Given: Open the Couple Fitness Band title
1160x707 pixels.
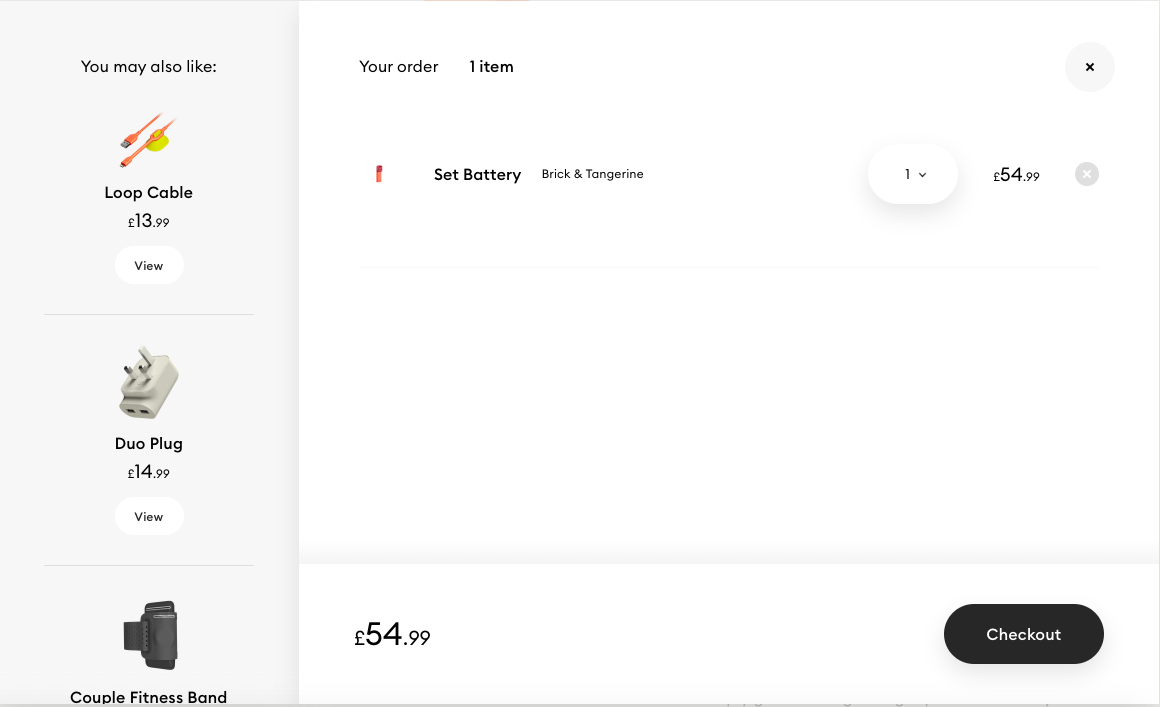Looking at the screenshot, I should click(149, 697).
